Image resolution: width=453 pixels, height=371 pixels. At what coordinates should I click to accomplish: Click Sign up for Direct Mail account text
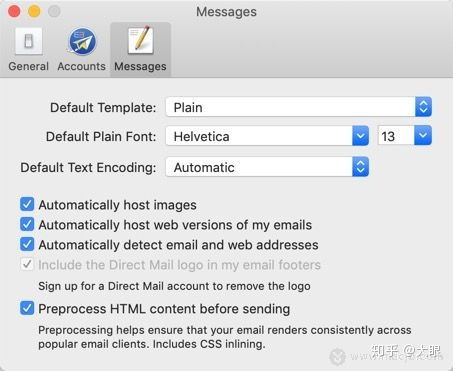coord(174,286)
